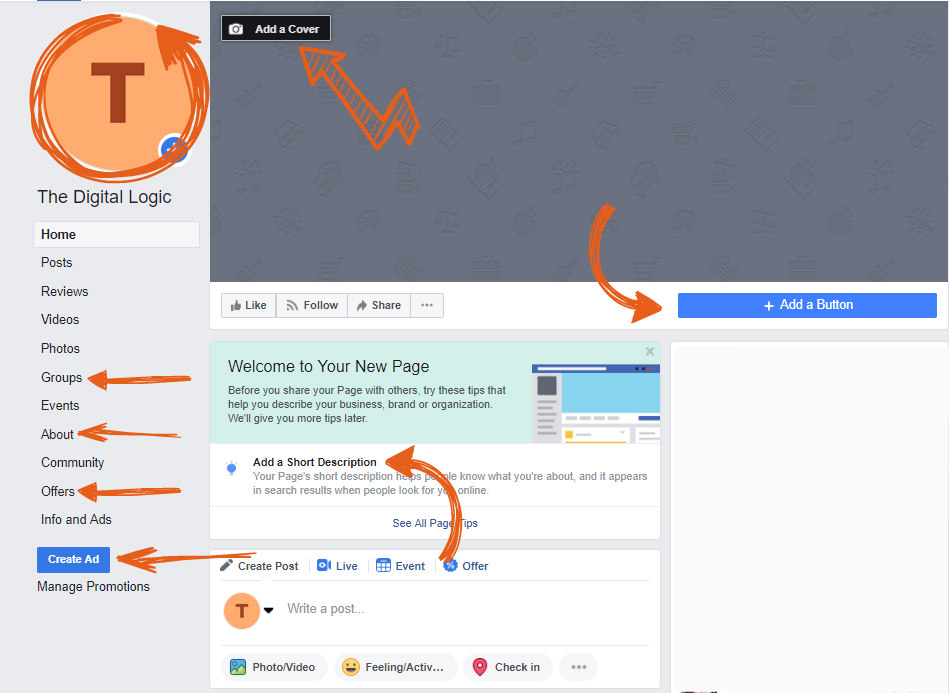Viewport: 949px width, 693px height.
Task: Select Home in the page sidebar
Action: (x=57, y=234)
